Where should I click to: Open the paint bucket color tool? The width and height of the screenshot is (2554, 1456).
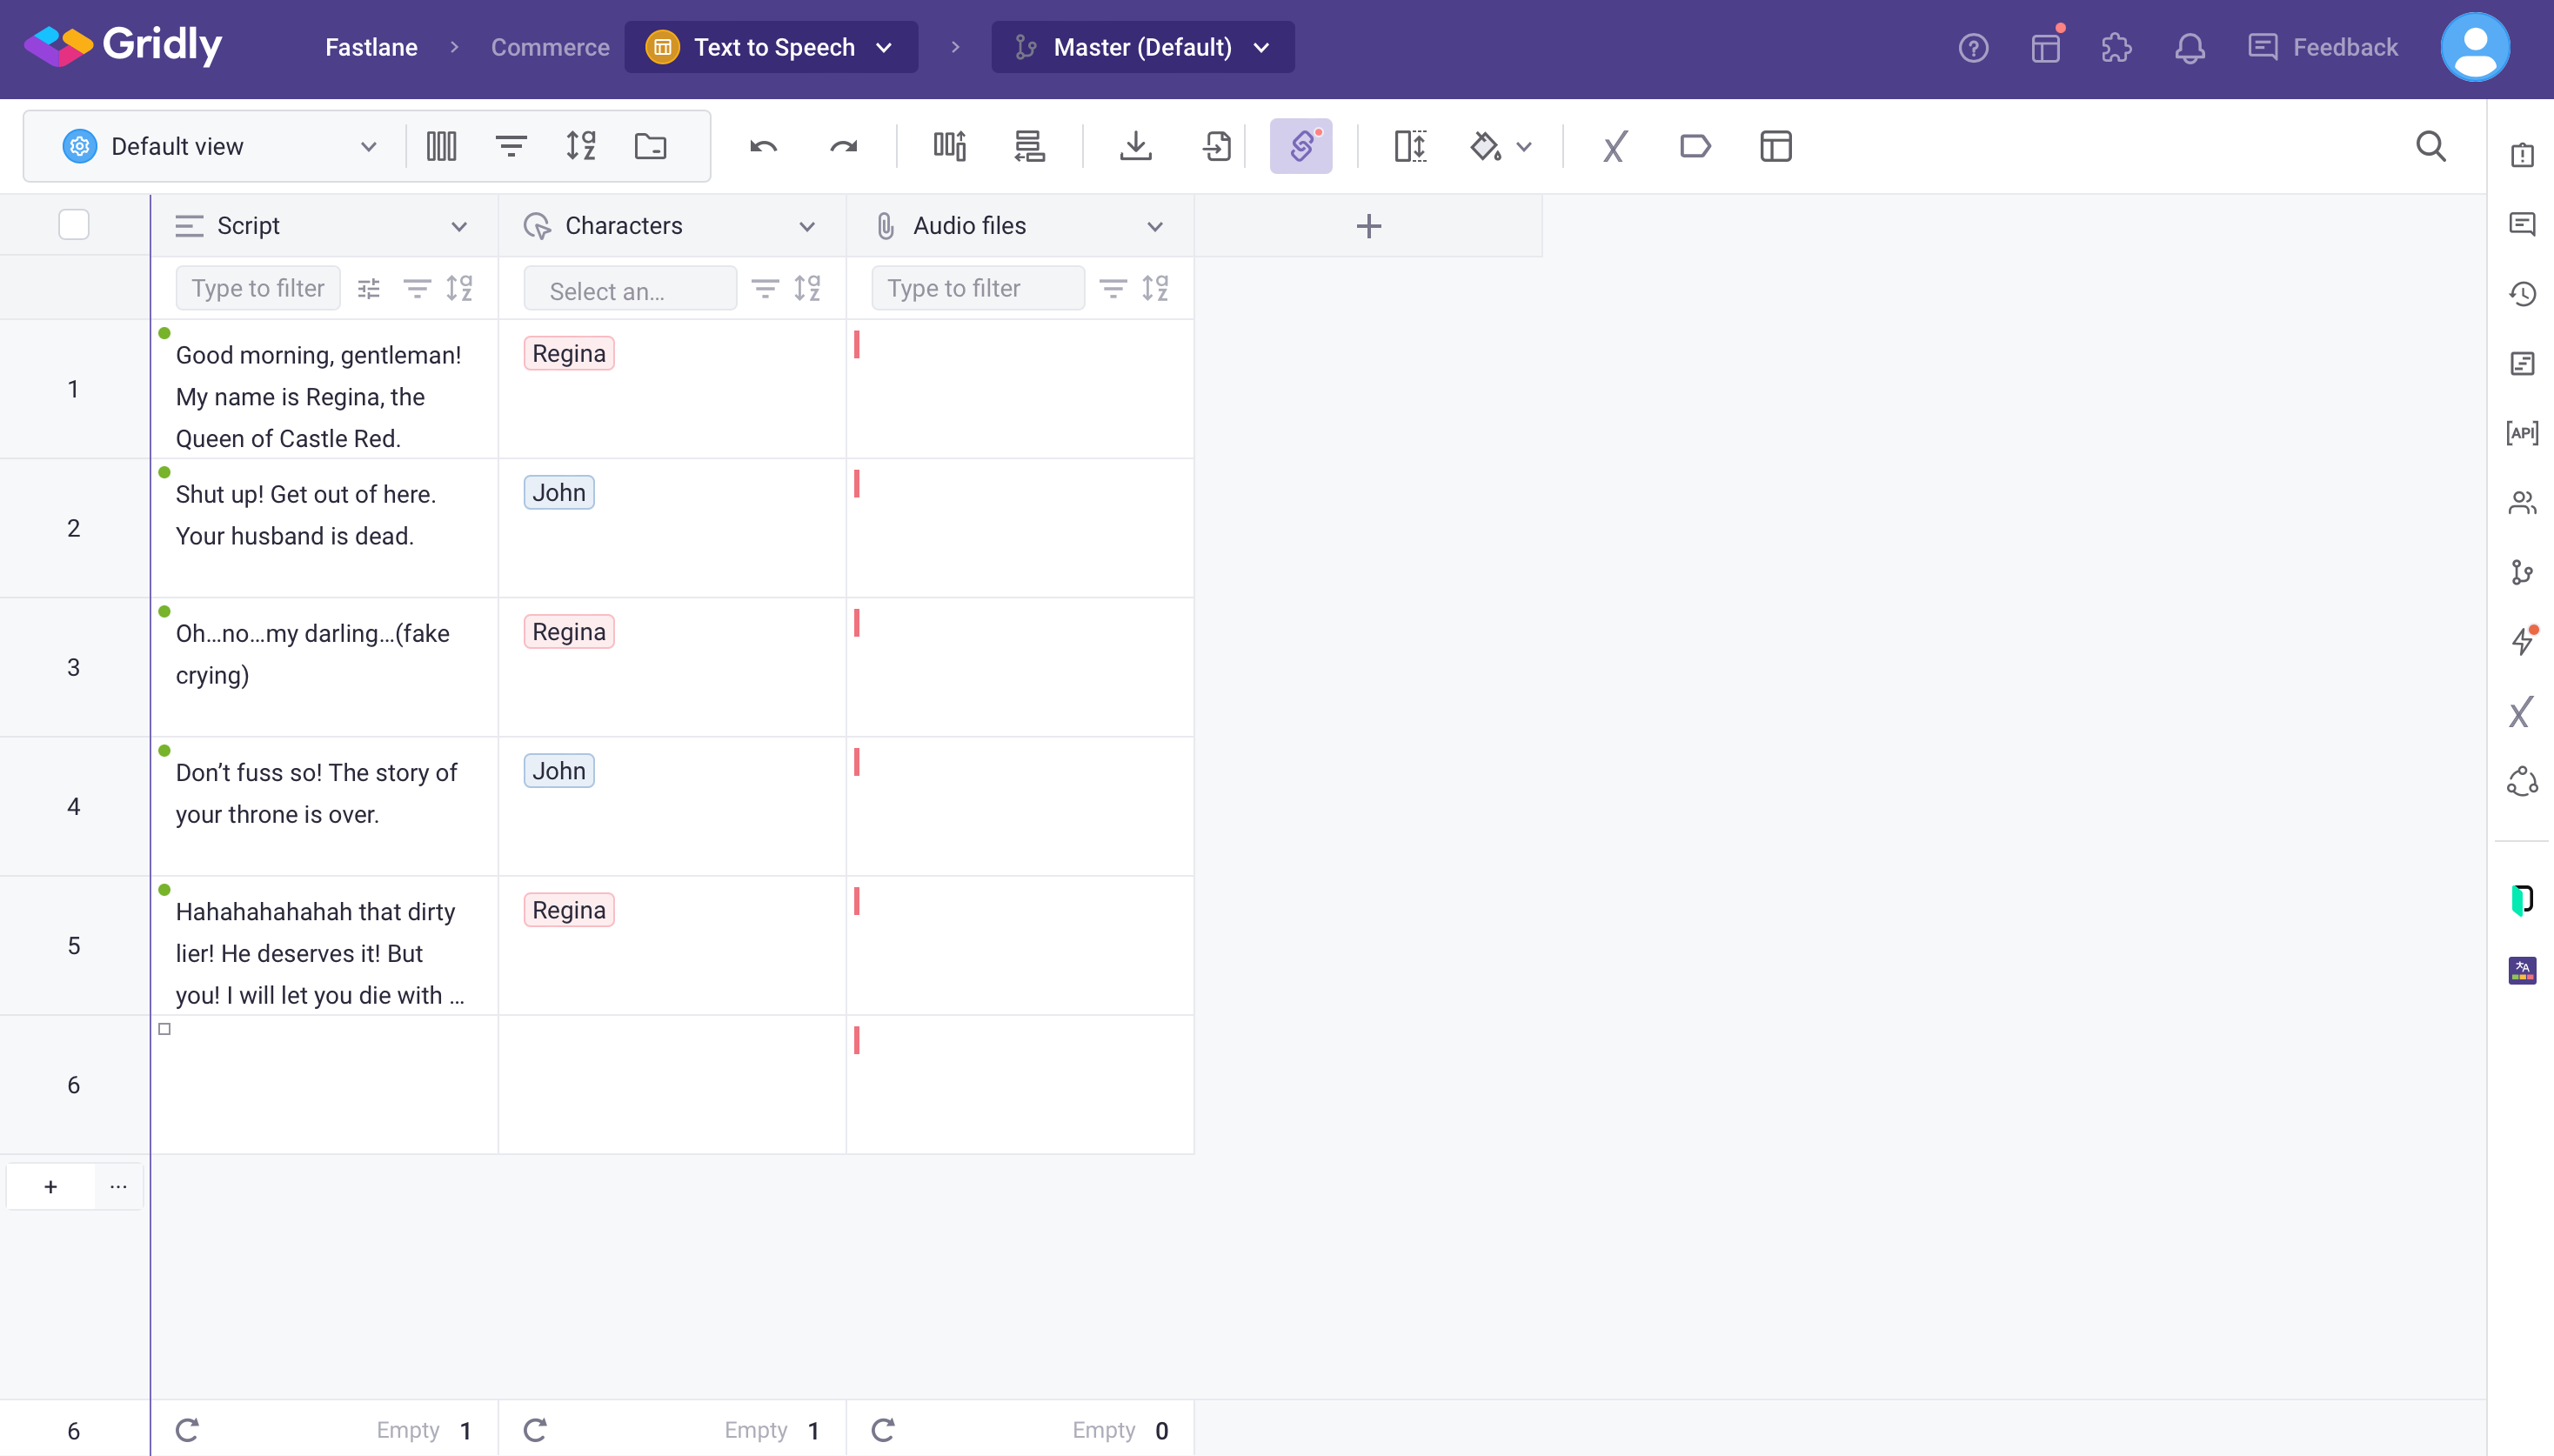1485,147
